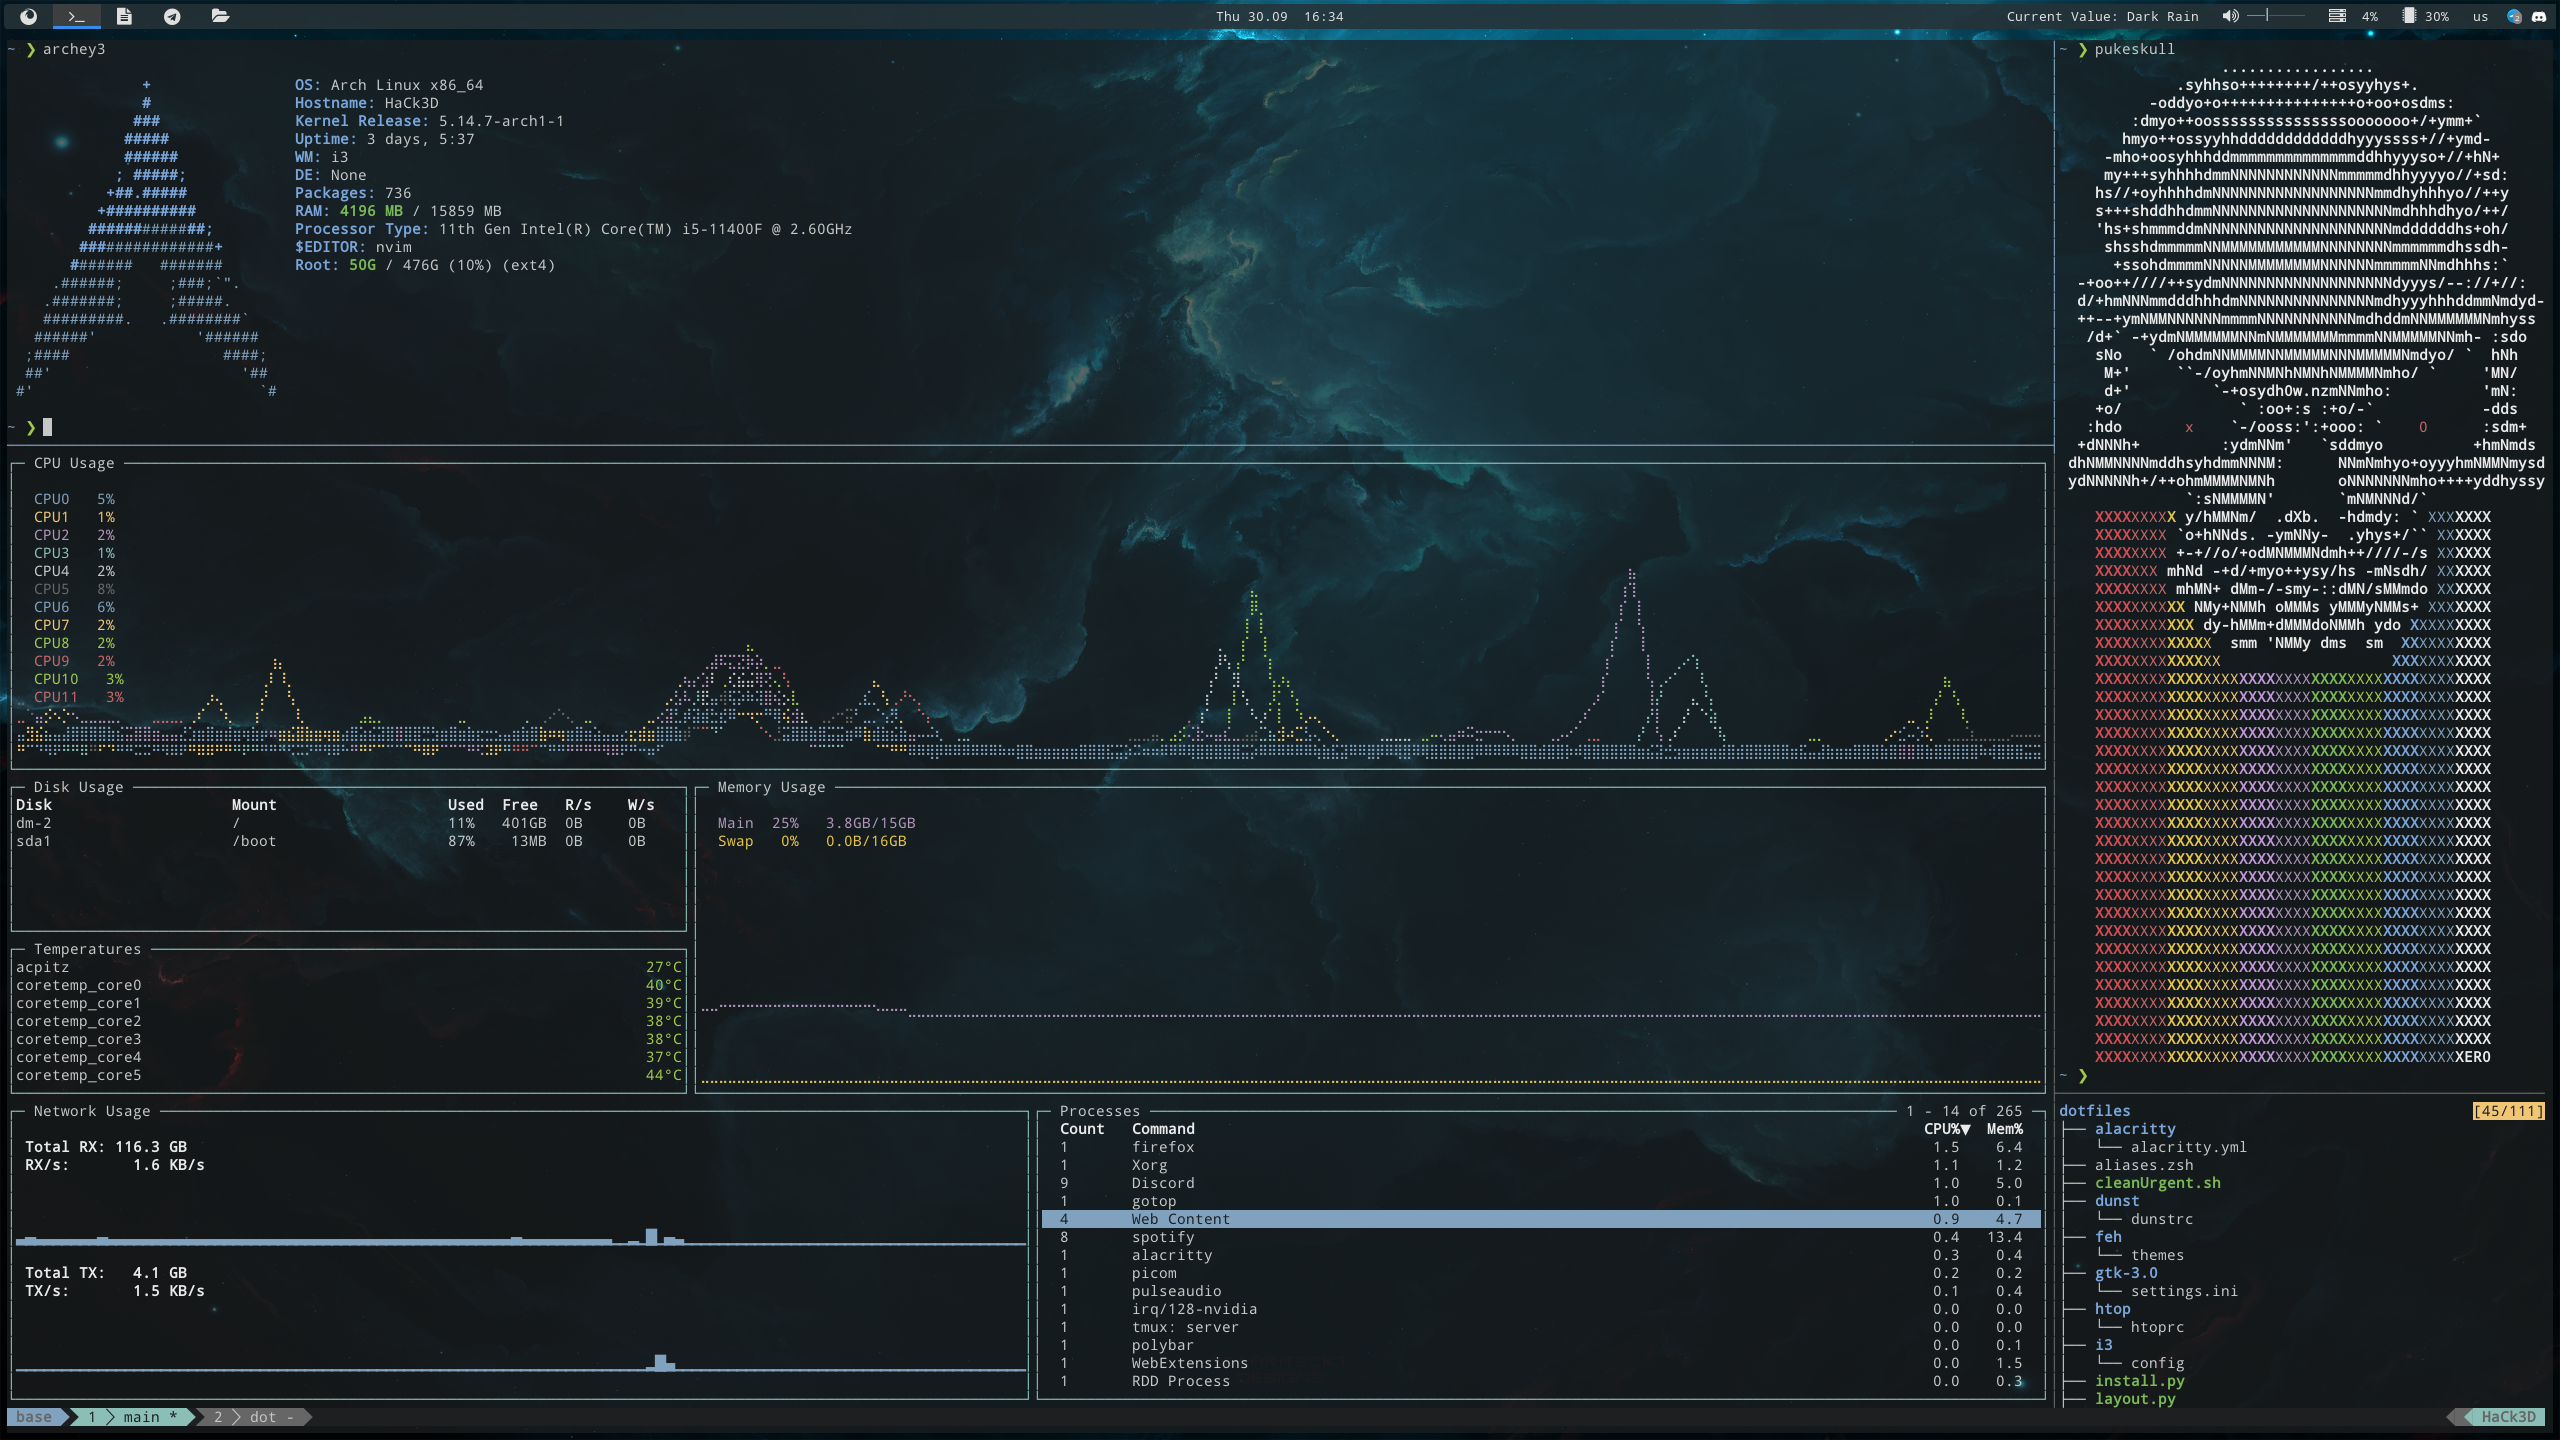Open install.py in the dotfiles tree
Screen dimensions: 2560x1440
(x=2139, y=1381)
